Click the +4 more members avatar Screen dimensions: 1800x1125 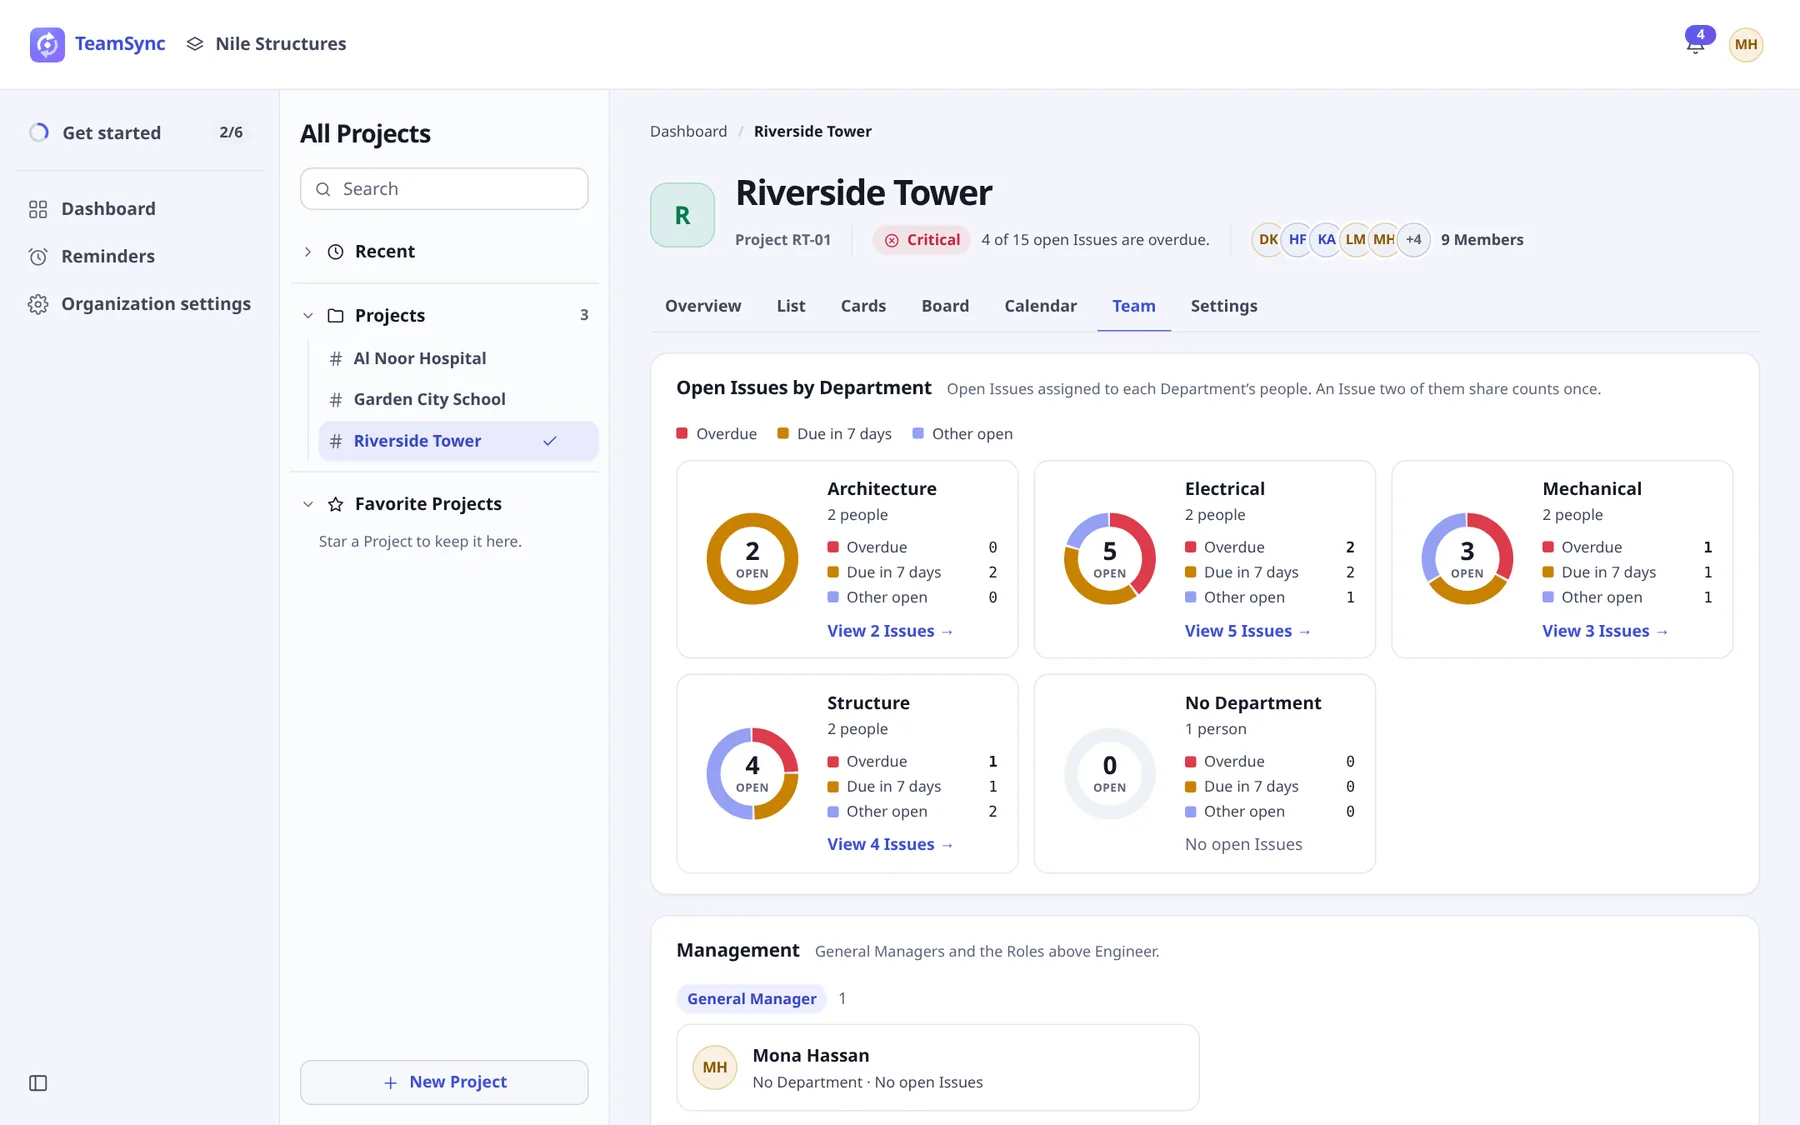tap(1413, 240)
